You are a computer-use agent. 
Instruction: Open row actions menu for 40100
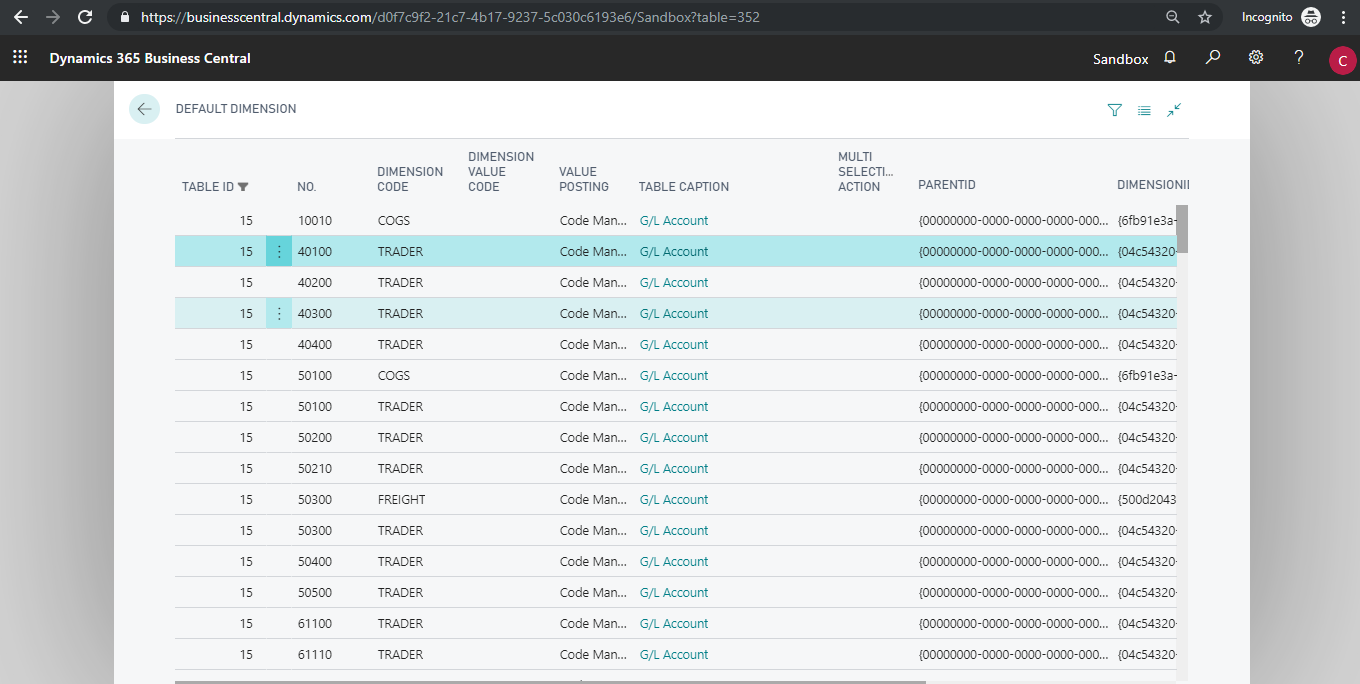pos(279,252)
